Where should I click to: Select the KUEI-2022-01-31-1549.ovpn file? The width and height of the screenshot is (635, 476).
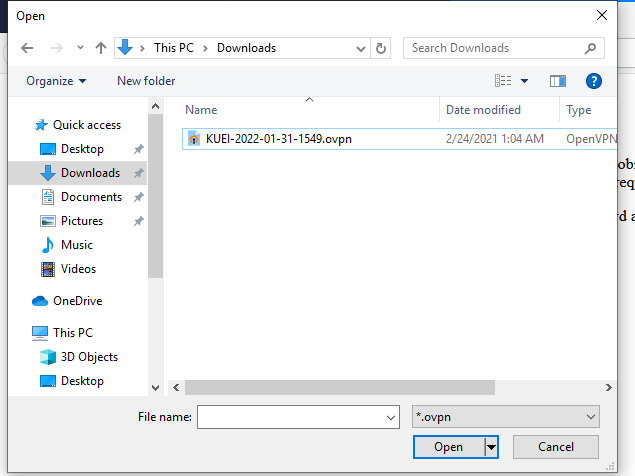click(x=278, y=139)
